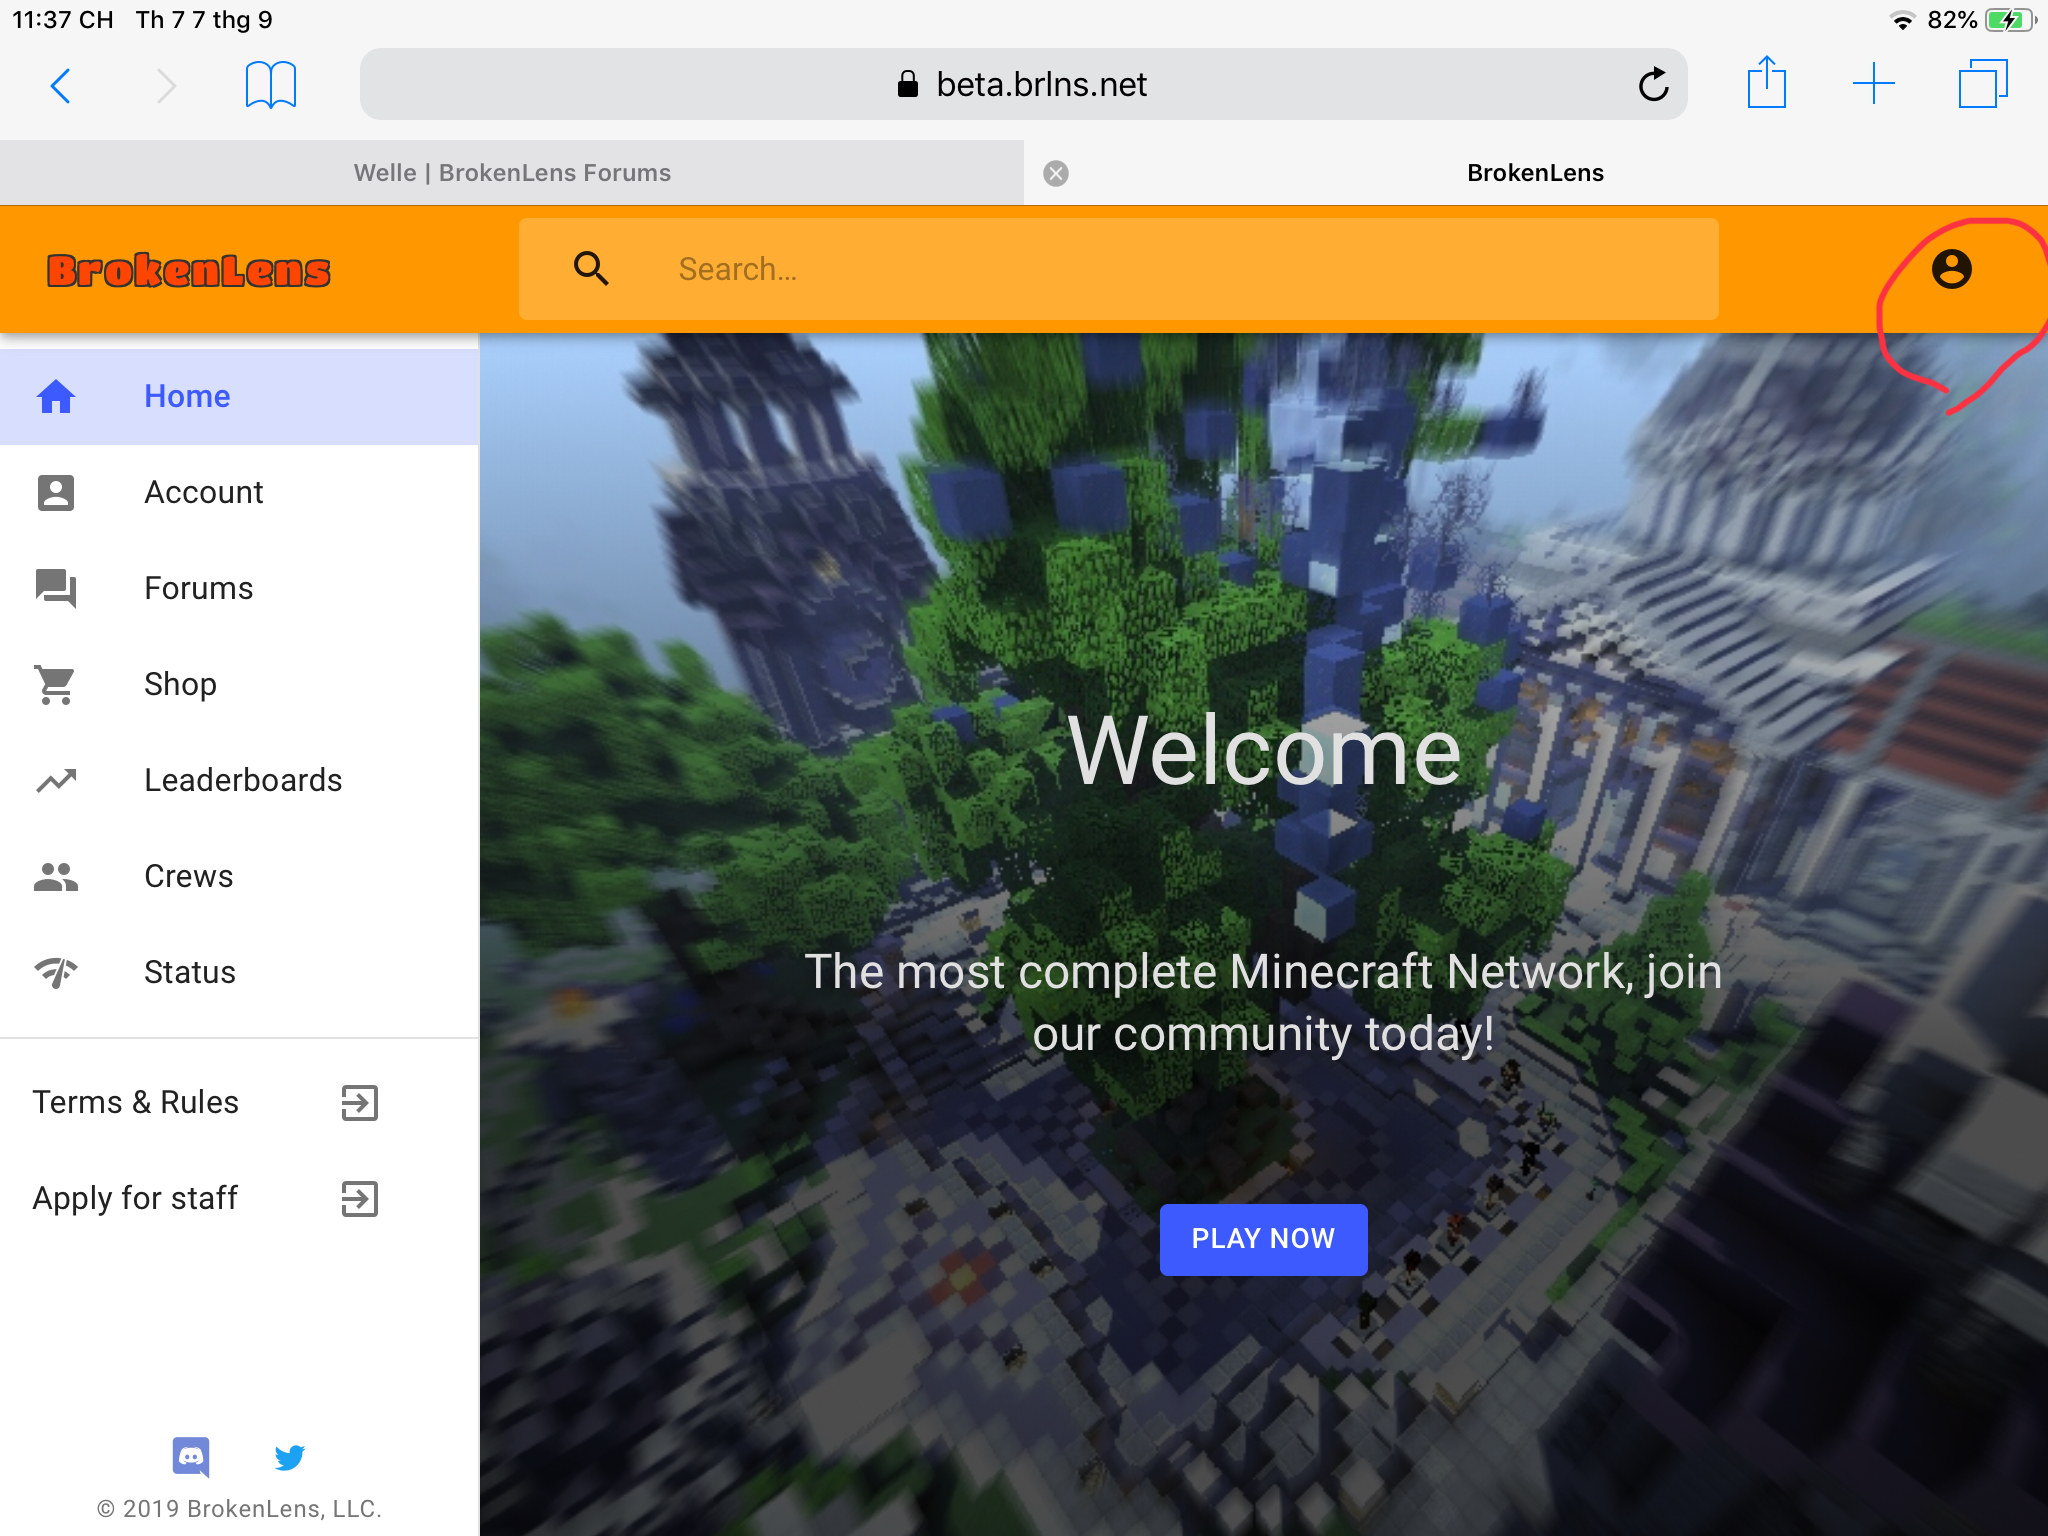Click the beta.brlns.net address bar
This screenshot has width=2048, height=1536.
click(x=1023, y=84)
